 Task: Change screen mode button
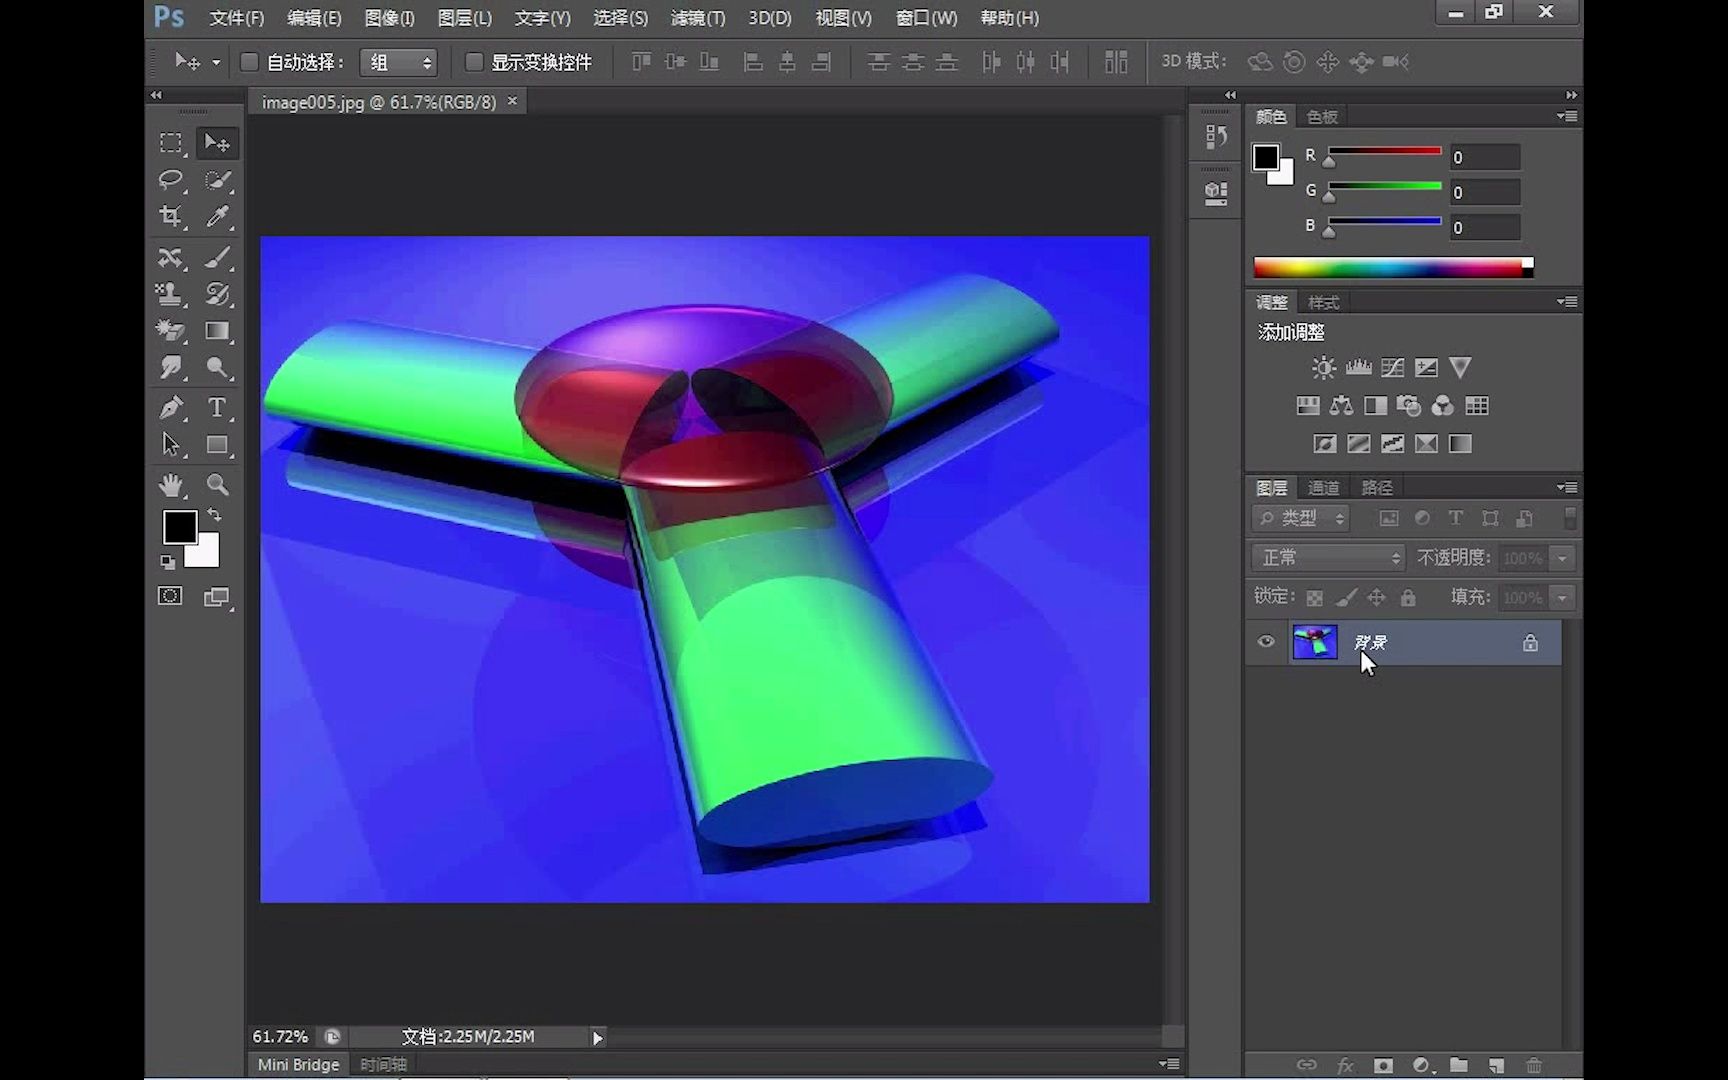pos(217,597)
